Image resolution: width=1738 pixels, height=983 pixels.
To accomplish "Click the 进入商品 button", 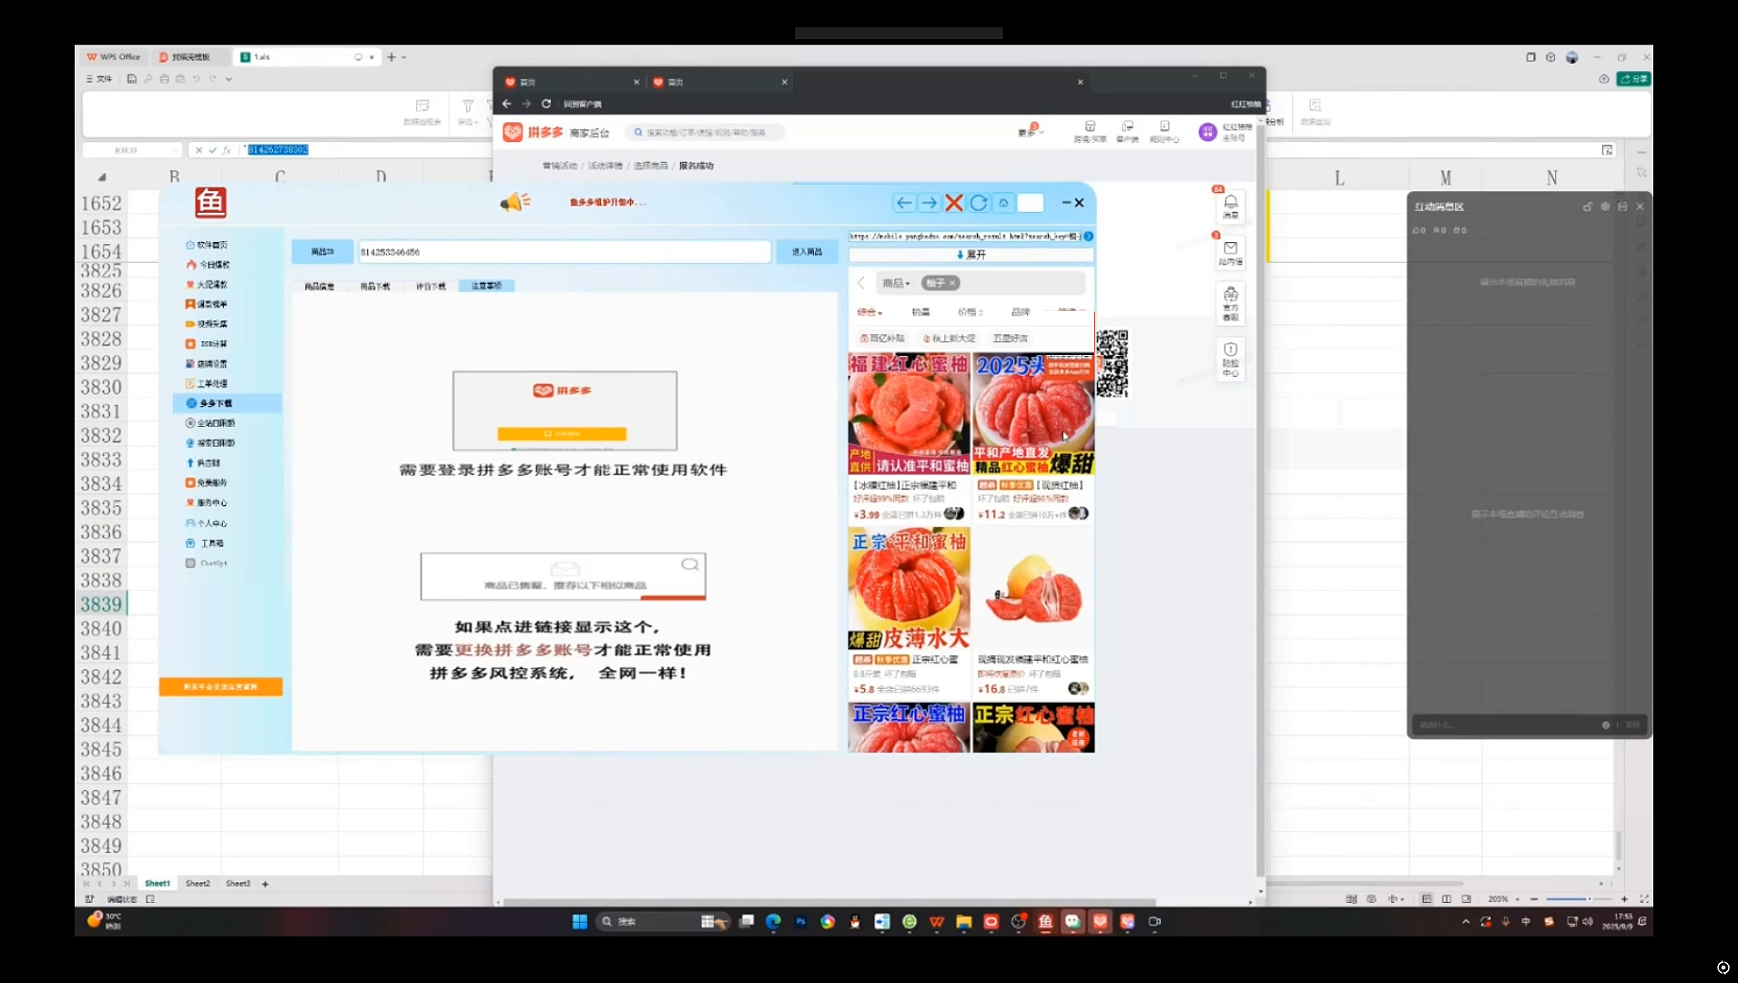I will (807, 252).
